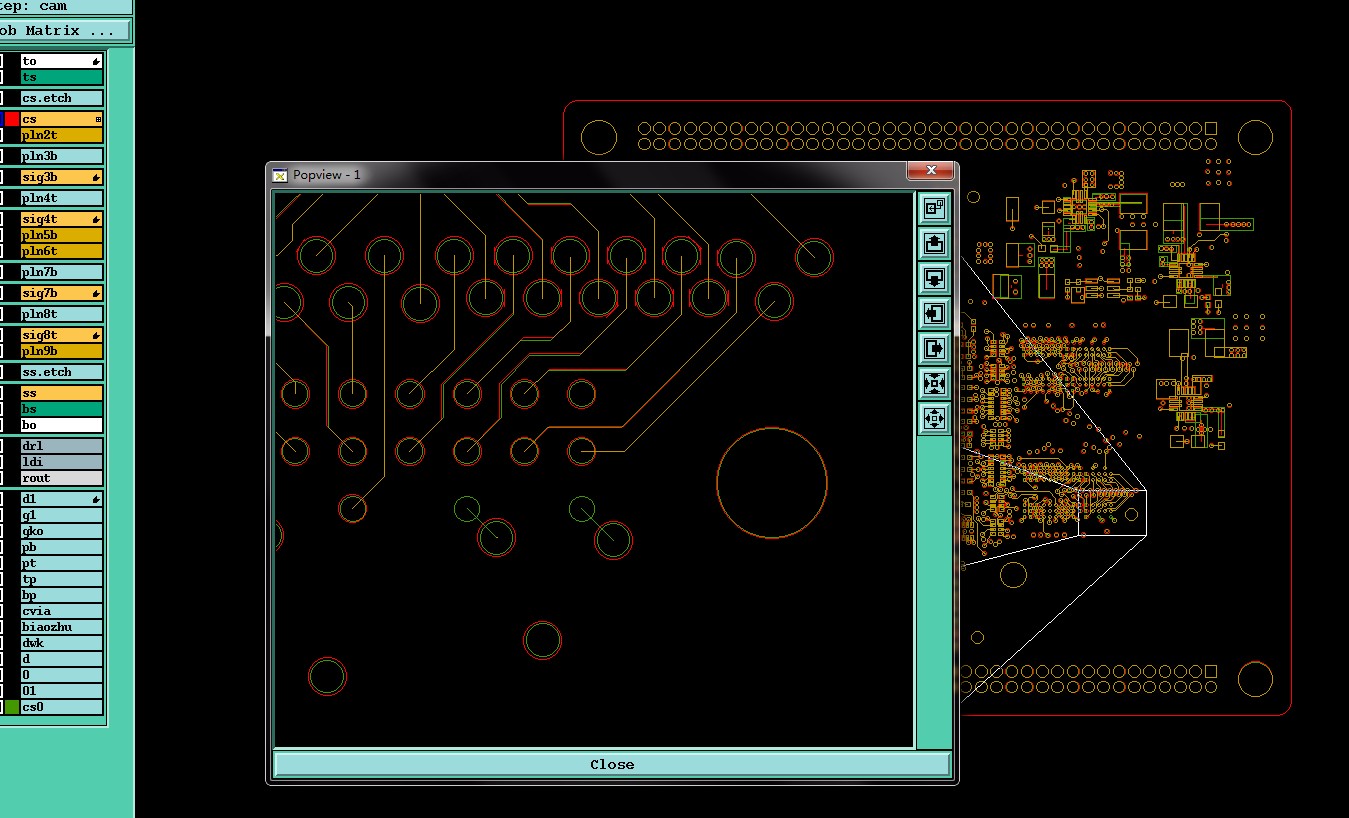The width and height of the screenshot is (1349, 818).
Task: Click the large circular pad in Popview
Action: pos(772,483)
